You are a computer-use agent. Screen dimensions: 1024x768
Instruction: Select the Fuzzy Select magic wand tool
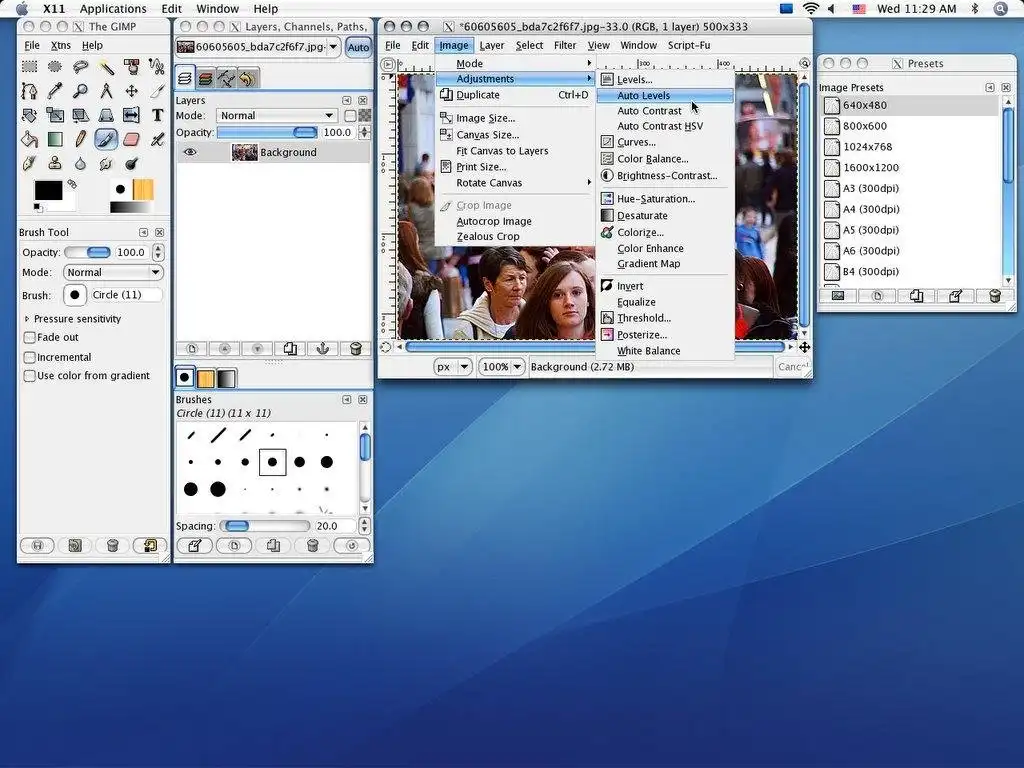click(106, 67)
